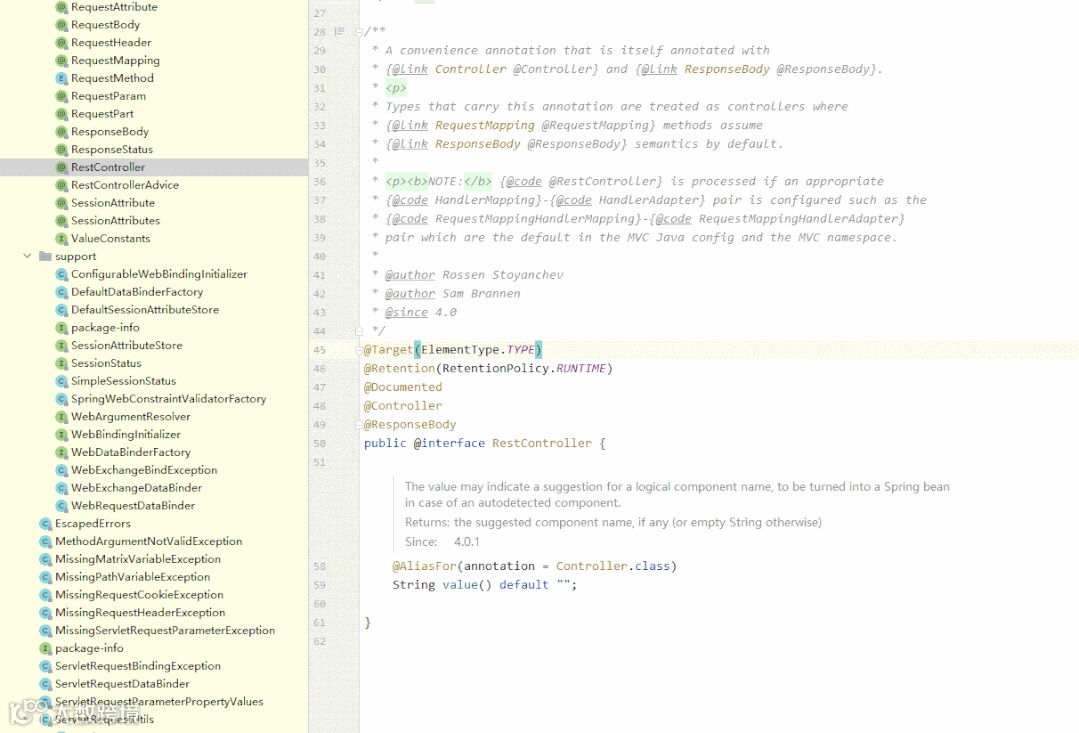Click DefaultSessionAttributeStore class icon
1079x733 pixels.
(x=61, y=310)
